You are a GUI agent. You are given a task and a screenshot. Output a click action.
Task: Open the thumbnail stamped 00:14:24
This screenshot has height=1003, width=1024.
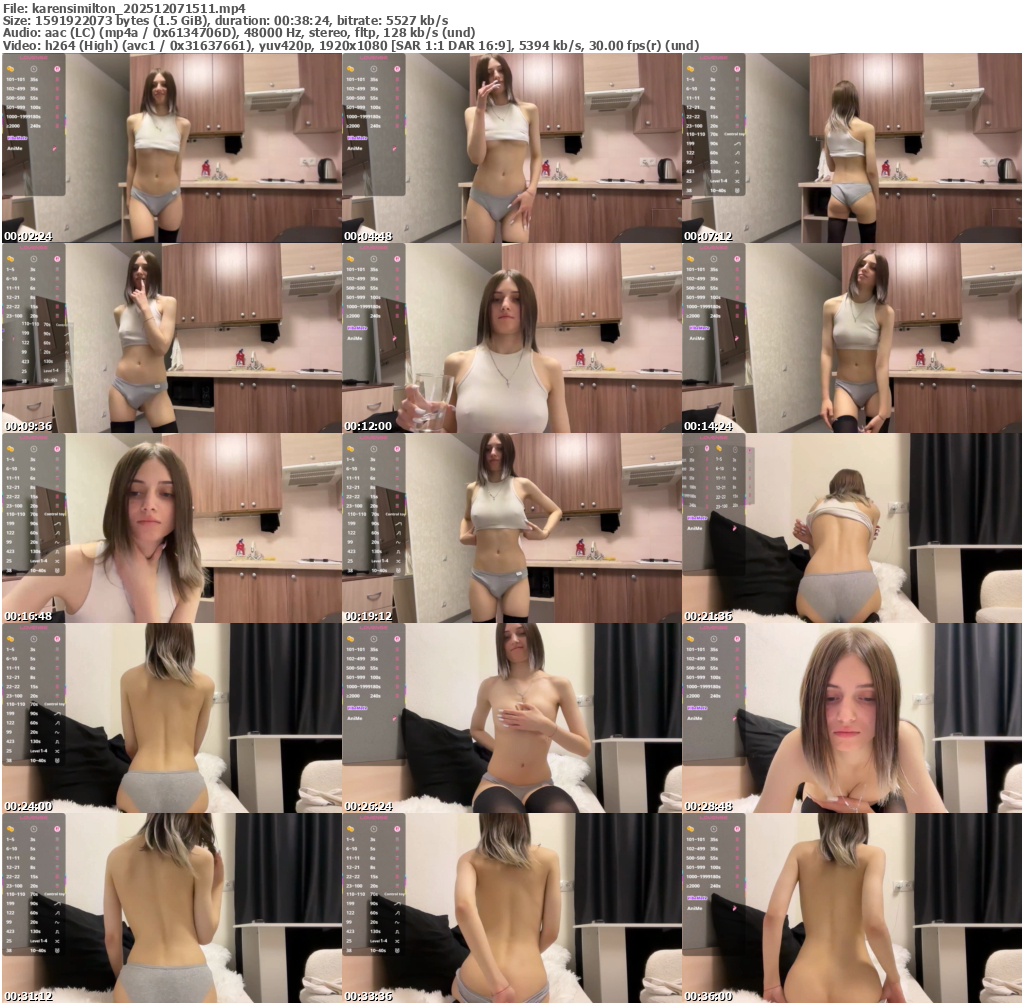[852, 338]
